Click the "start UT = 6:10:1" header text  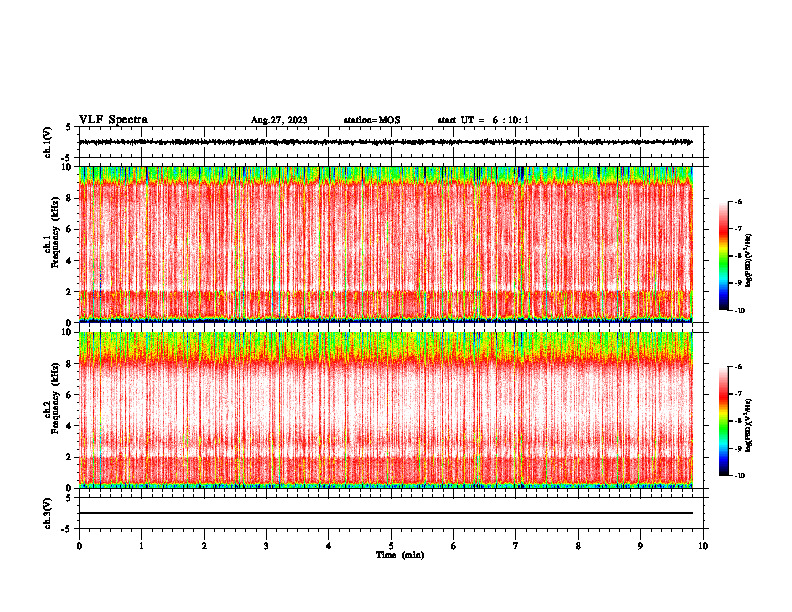tap(482, 120)
